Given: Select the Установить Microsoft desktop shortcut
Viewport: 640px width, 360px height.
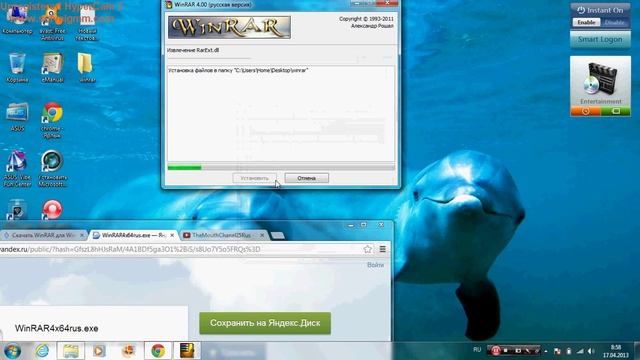Looking at the screenshot, I should click(x=52, y=169).
